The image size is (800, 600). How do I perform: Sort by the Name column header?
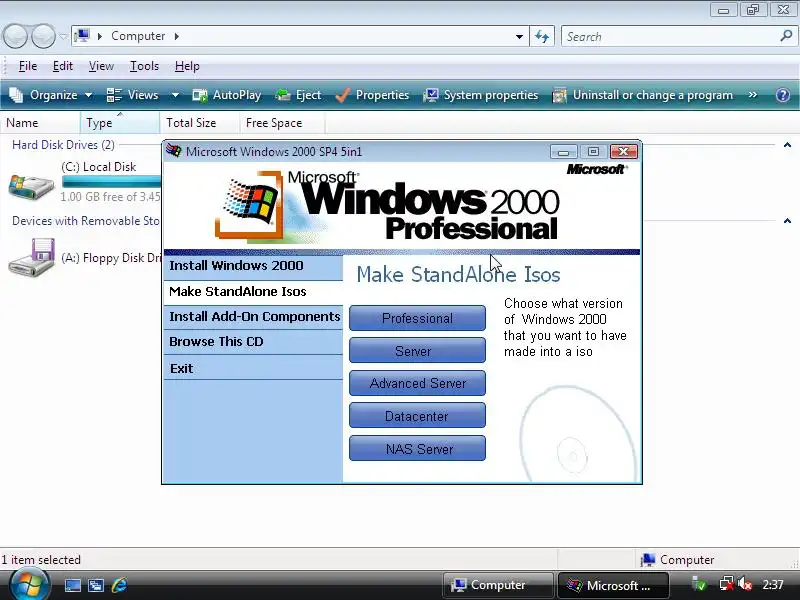(40, 123)
